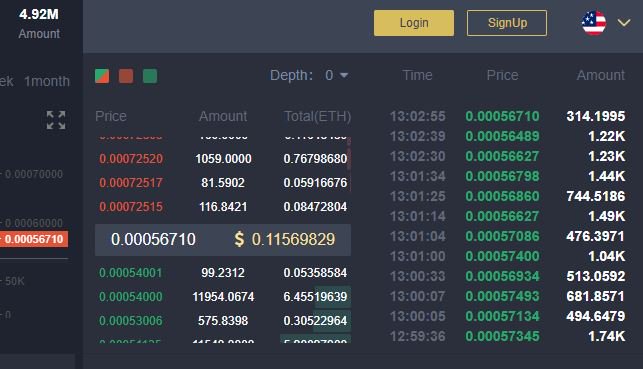
Task: Select the 1month chart interval
Action: point(47,81)
